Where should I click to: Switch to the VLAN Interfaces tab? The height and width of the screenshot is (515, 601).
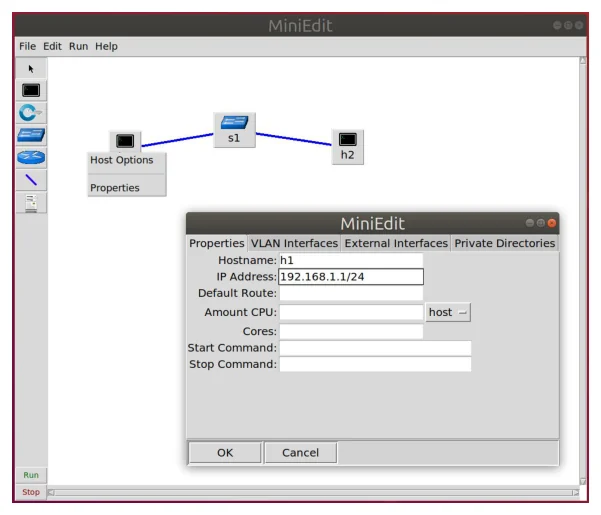coord(294,243)
